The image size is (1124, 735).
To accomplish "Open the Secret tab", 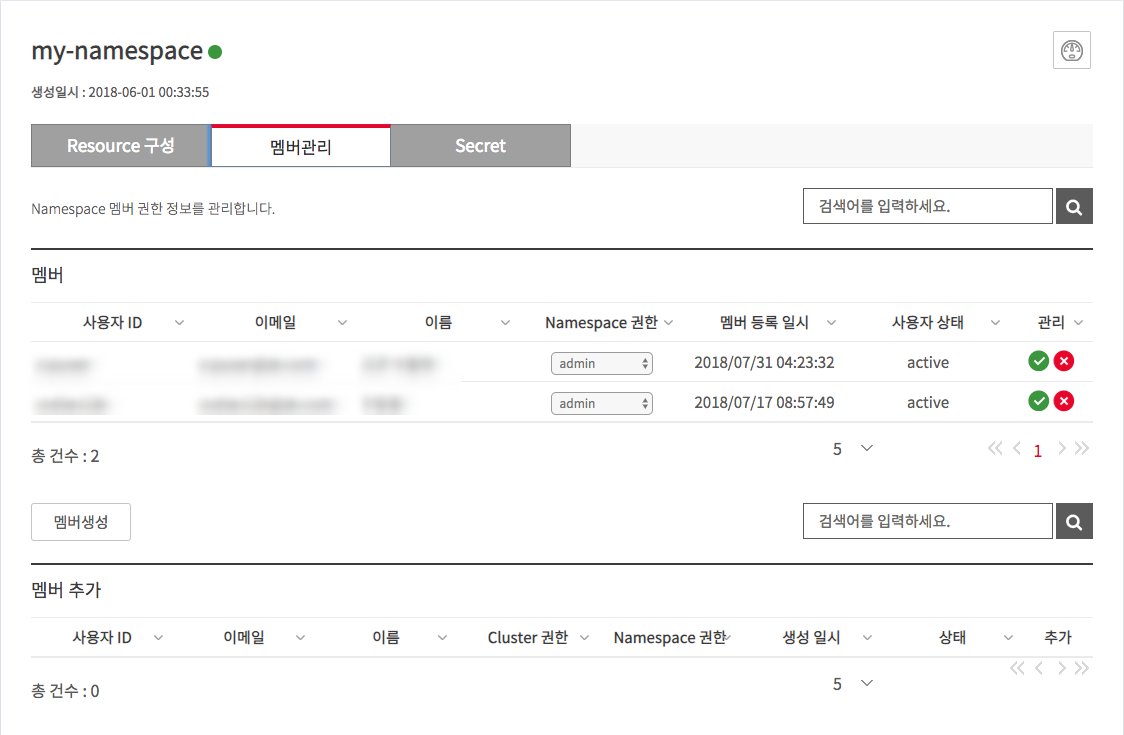I will (x=481, y=146).
